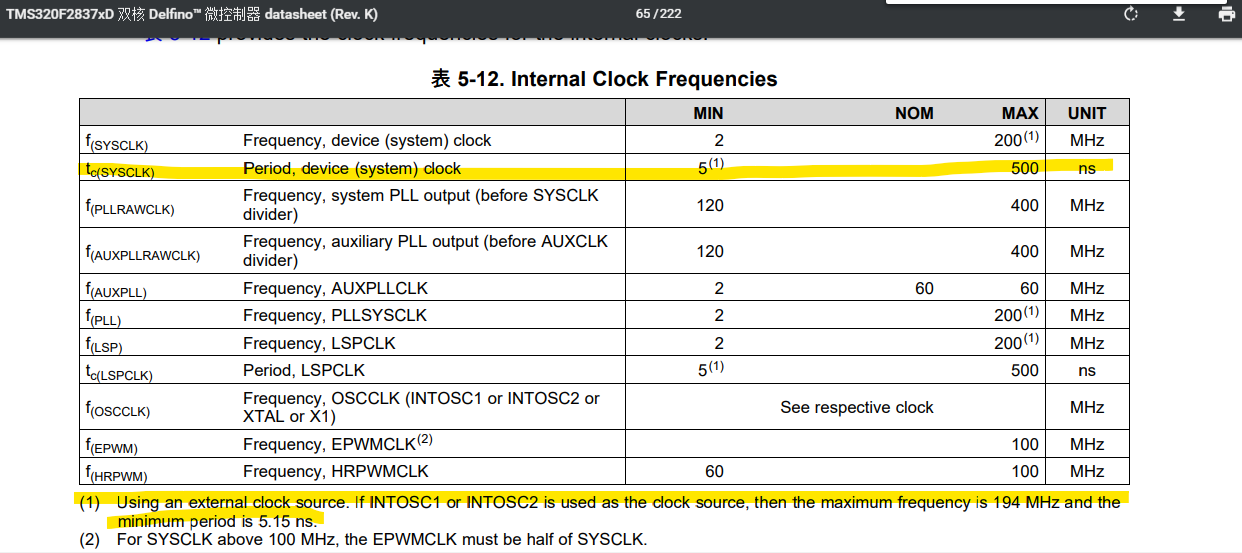This screenshot has width=1242, height=553.
Task: Click the MAX value 500 in the tc(SYSCLK) row
Action: coord(1025,168)
